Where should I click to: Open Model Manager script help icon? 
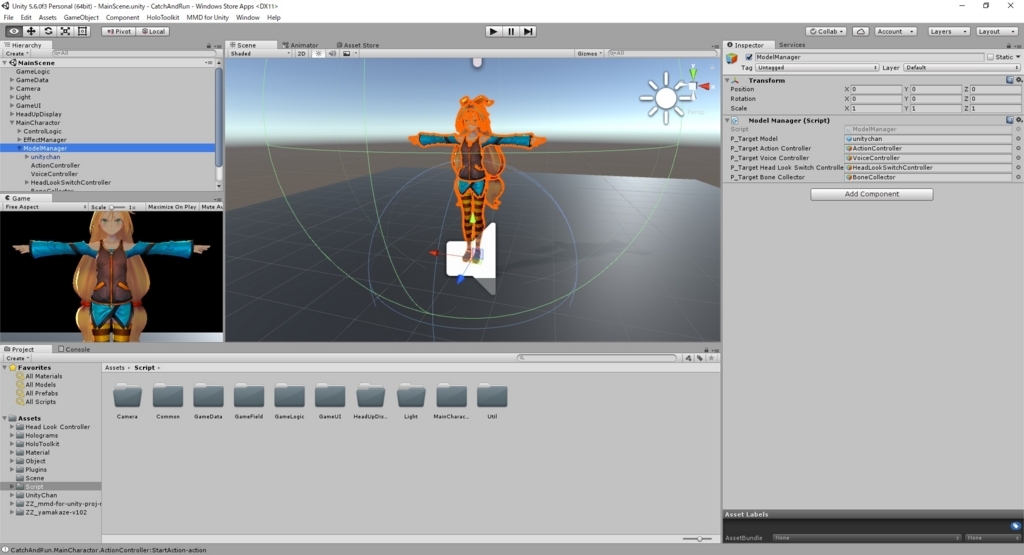[1010, 120]
